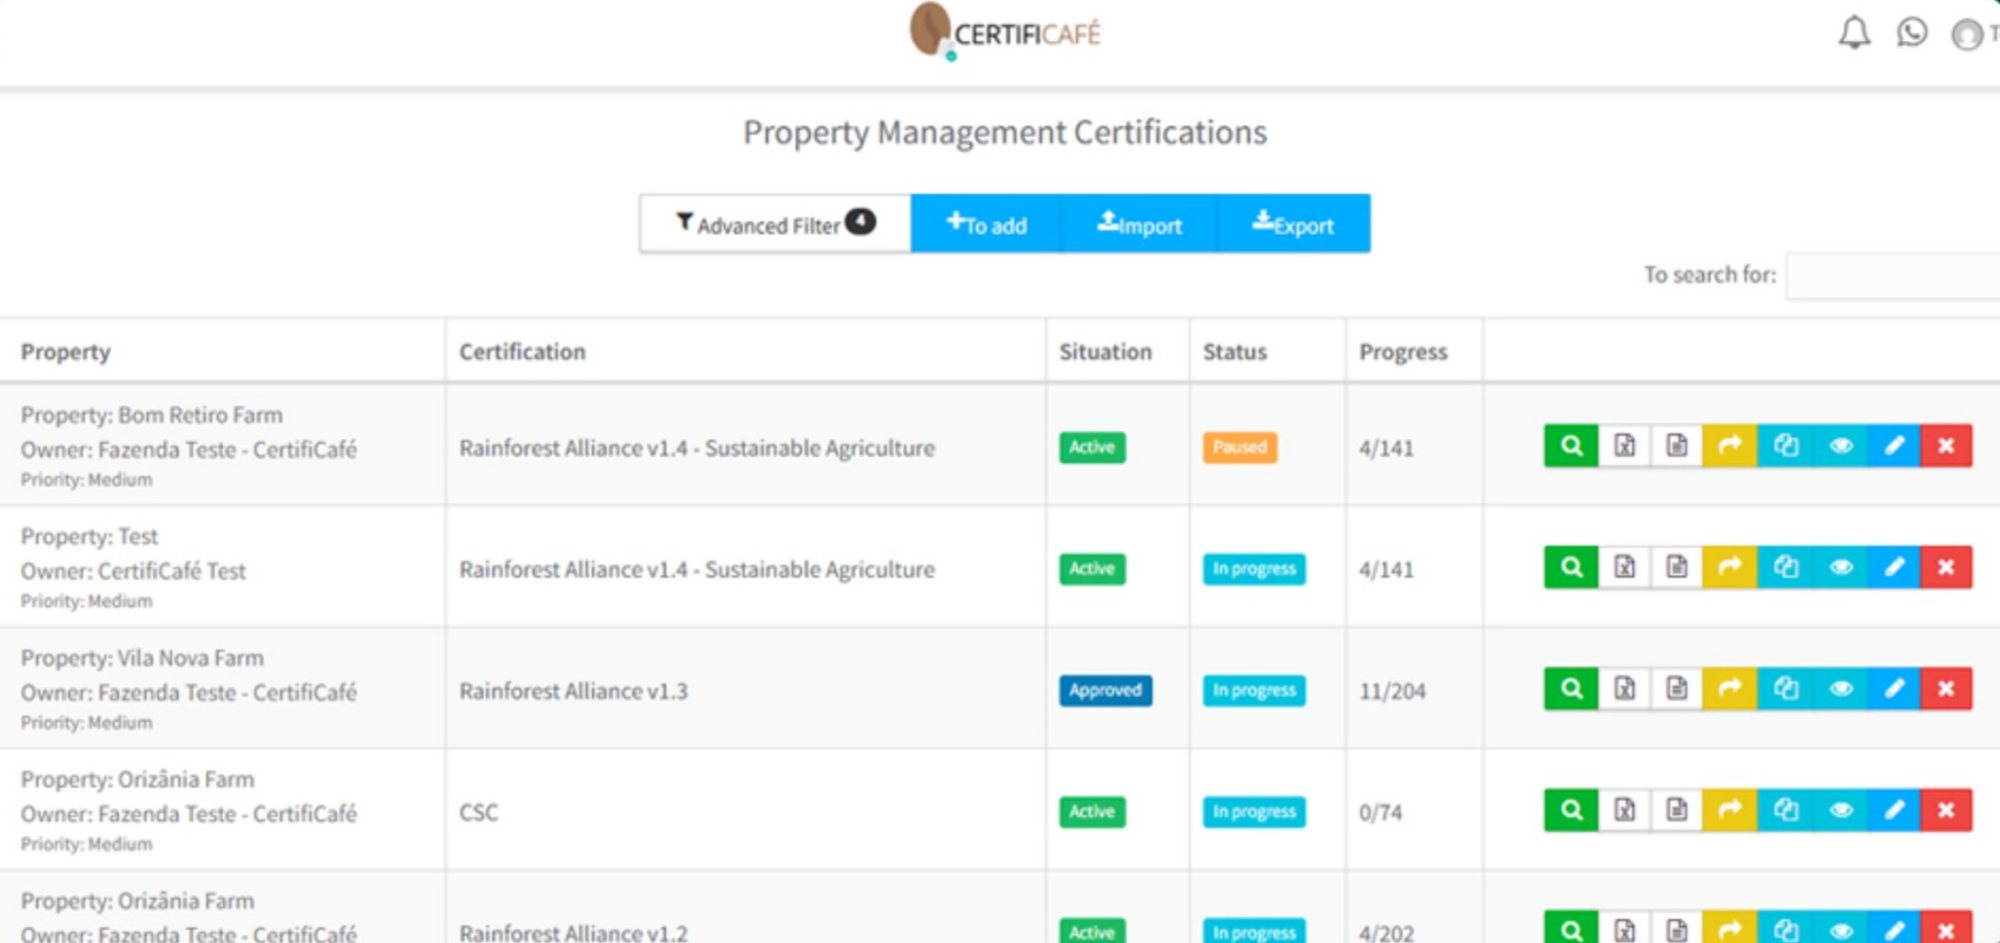
Task: Open the user profile avatar
Action: [x=1967, y=34]
